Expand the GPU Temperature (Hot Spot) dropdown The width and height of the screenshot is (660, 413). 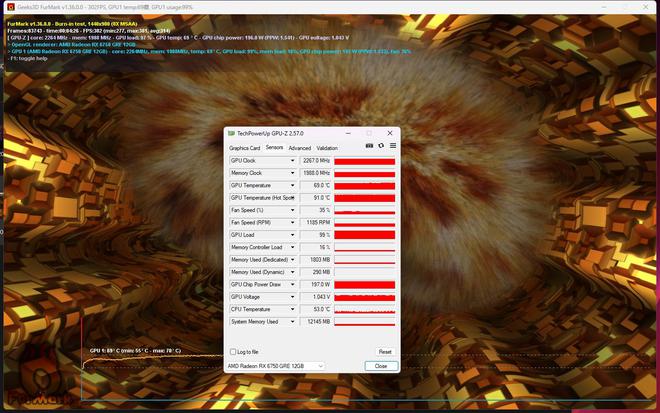293,198
